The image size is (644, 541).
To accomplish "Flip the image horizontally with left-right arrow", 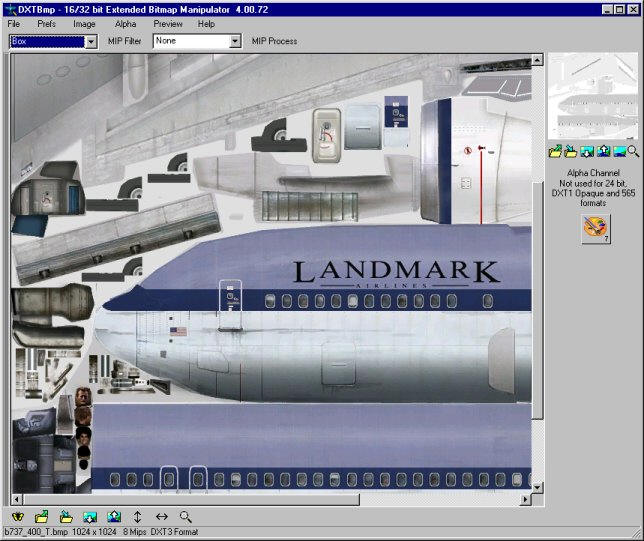I will 162,517.
